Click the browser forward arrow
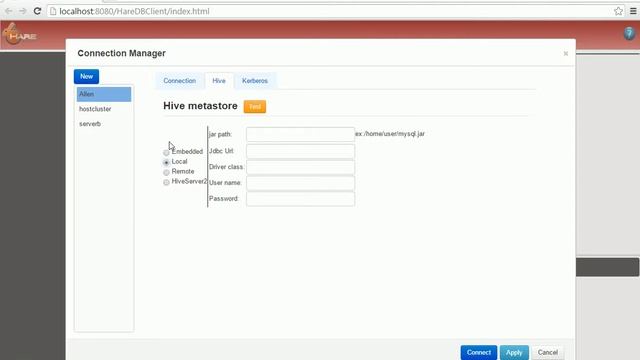This screenshot has height=360, width=640. point(23,11)
